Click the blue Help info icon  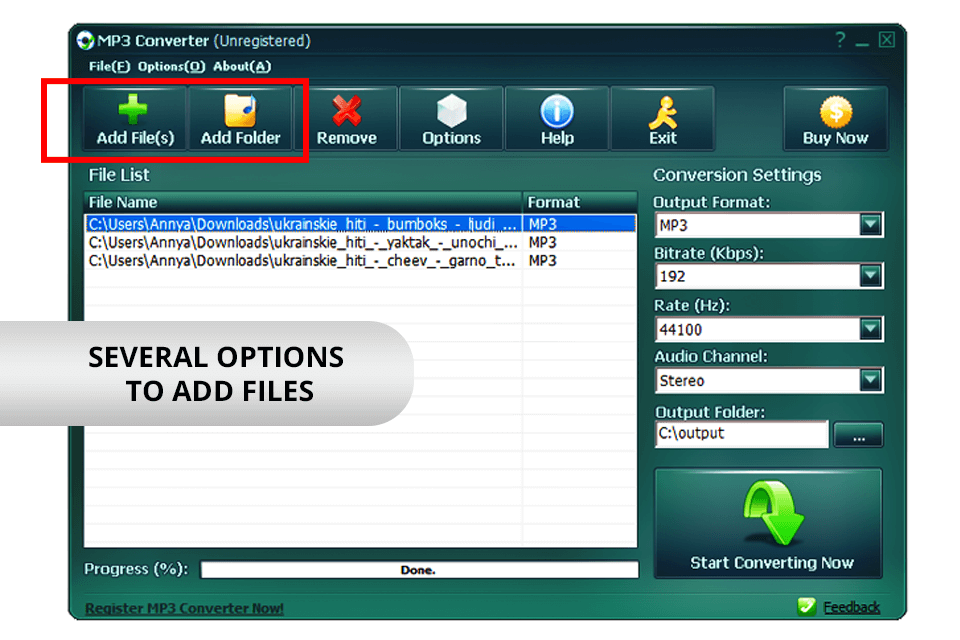[557, 111]
